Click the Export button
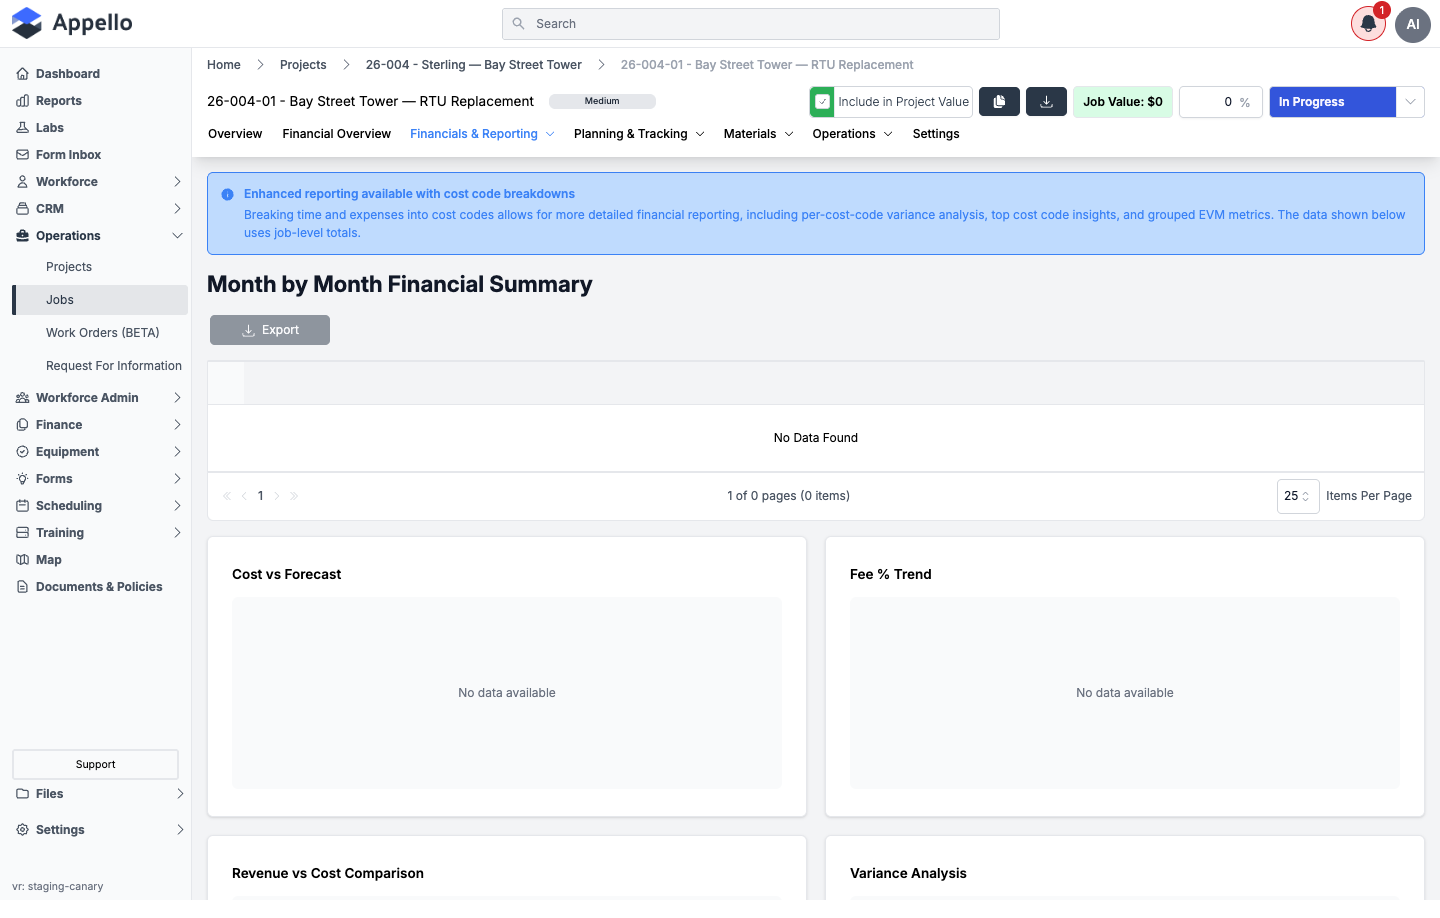1440x918 pixels. 270,330
